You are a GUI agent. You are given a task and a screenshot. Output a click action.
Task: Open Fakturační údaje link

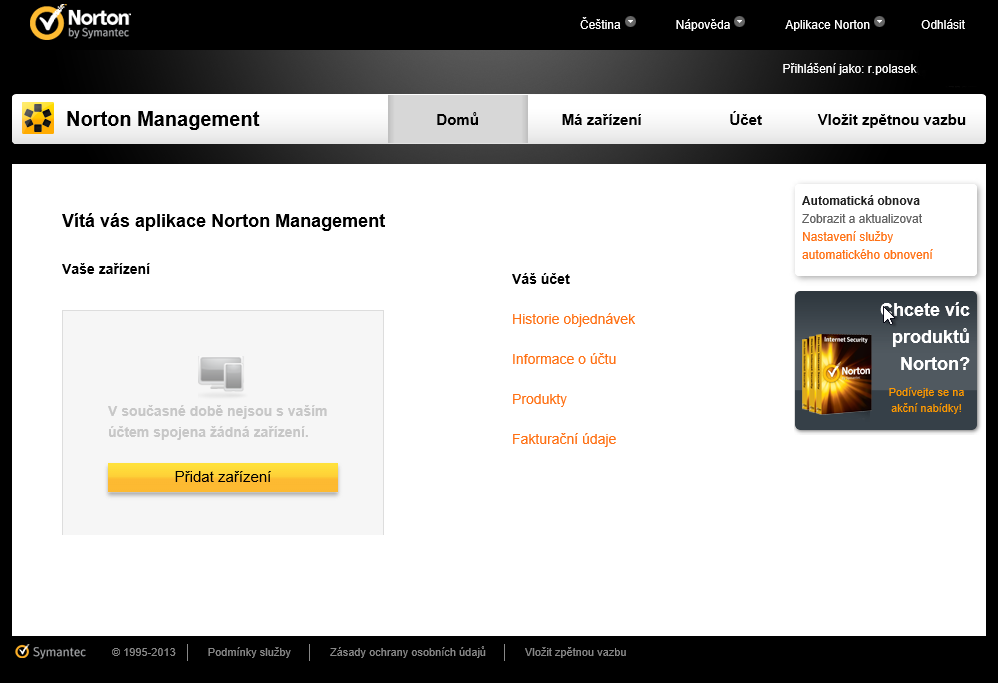pos(564,439)
